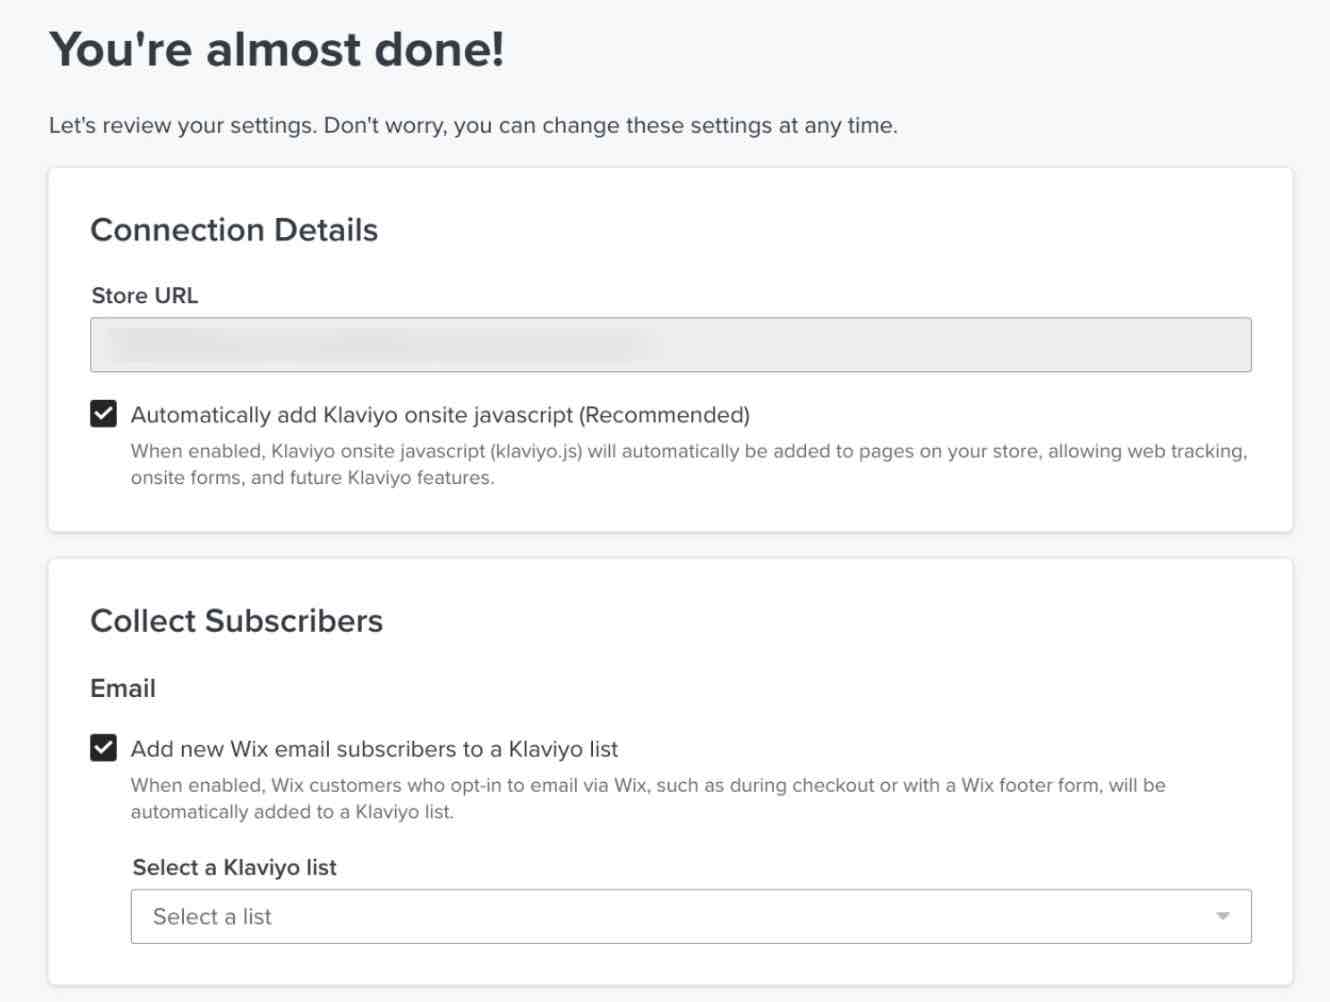Click the Select a Klaviyo list label
1330x1002 pixels.
[234, 867]
